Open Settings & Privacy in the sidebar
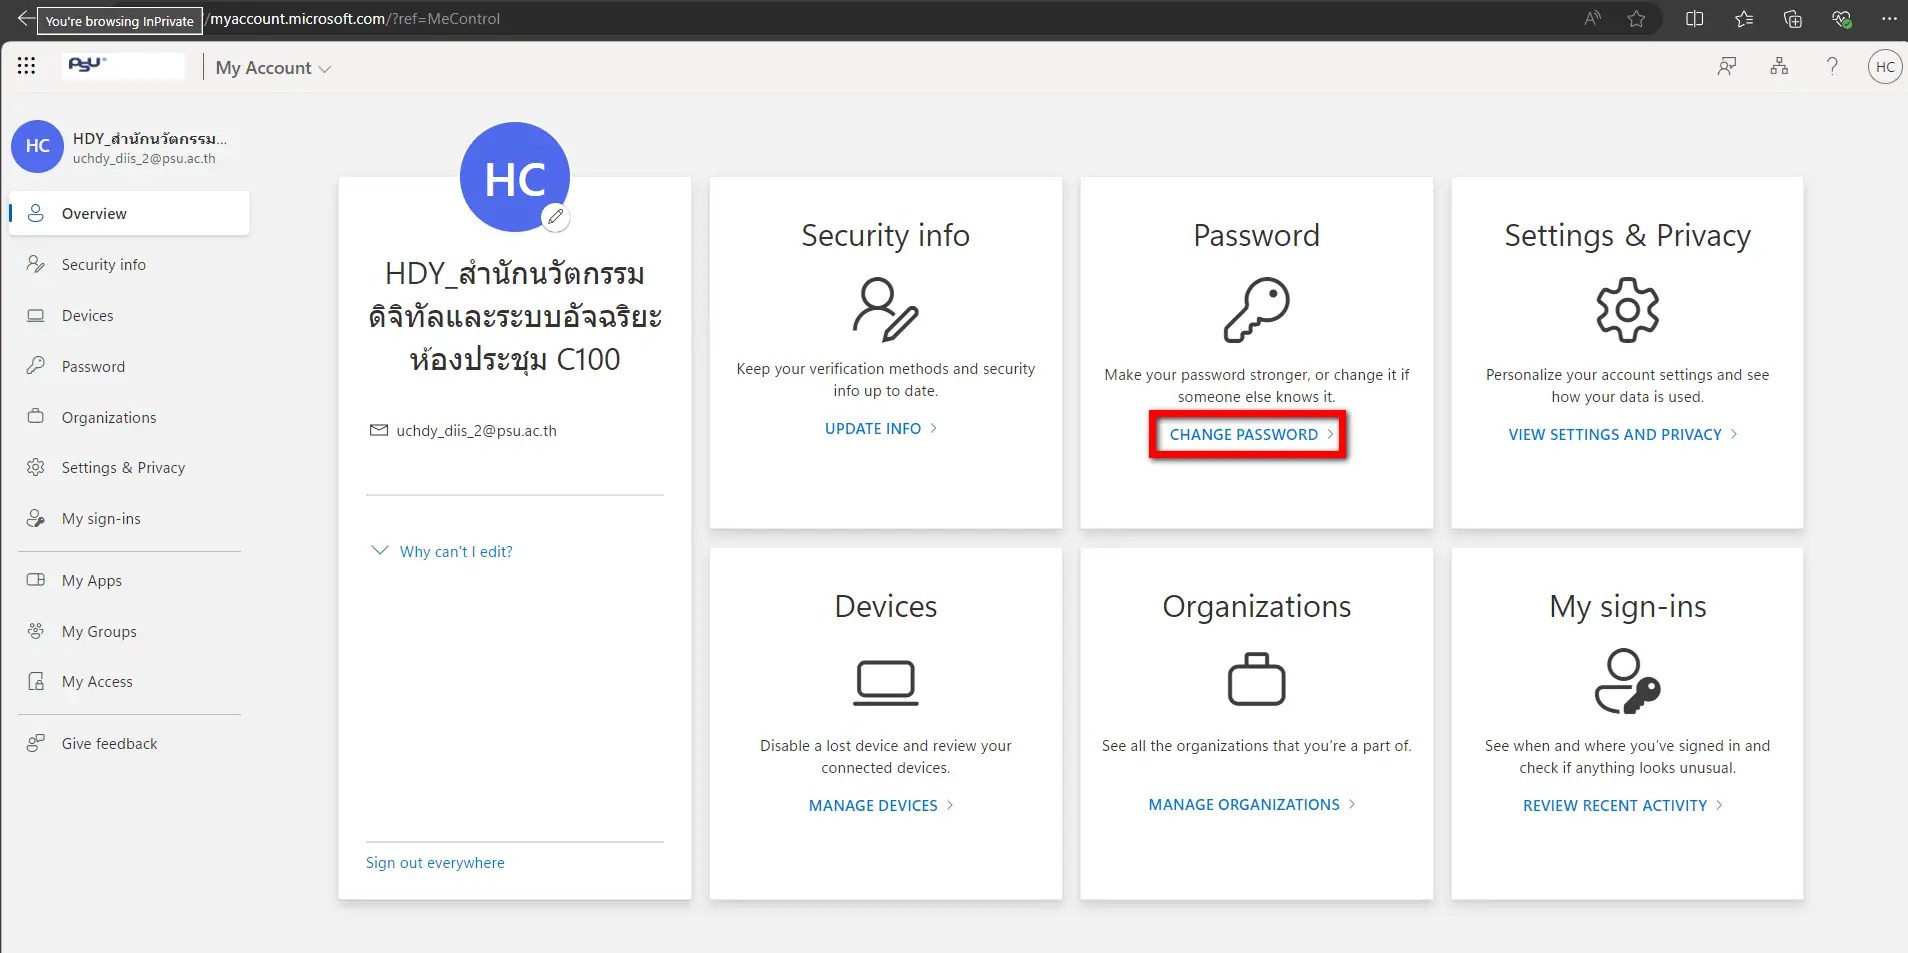 pyautogui.click(x=129, y=467)
